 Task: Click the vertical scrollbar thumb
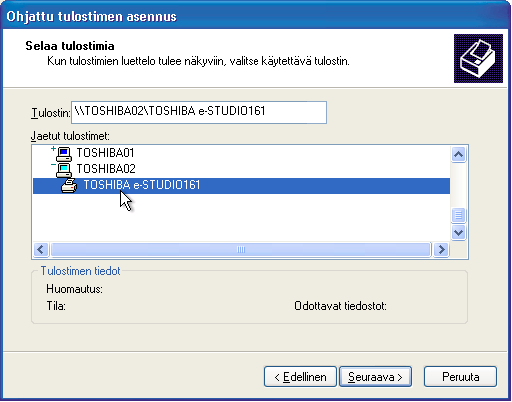(x=459, y=215)
